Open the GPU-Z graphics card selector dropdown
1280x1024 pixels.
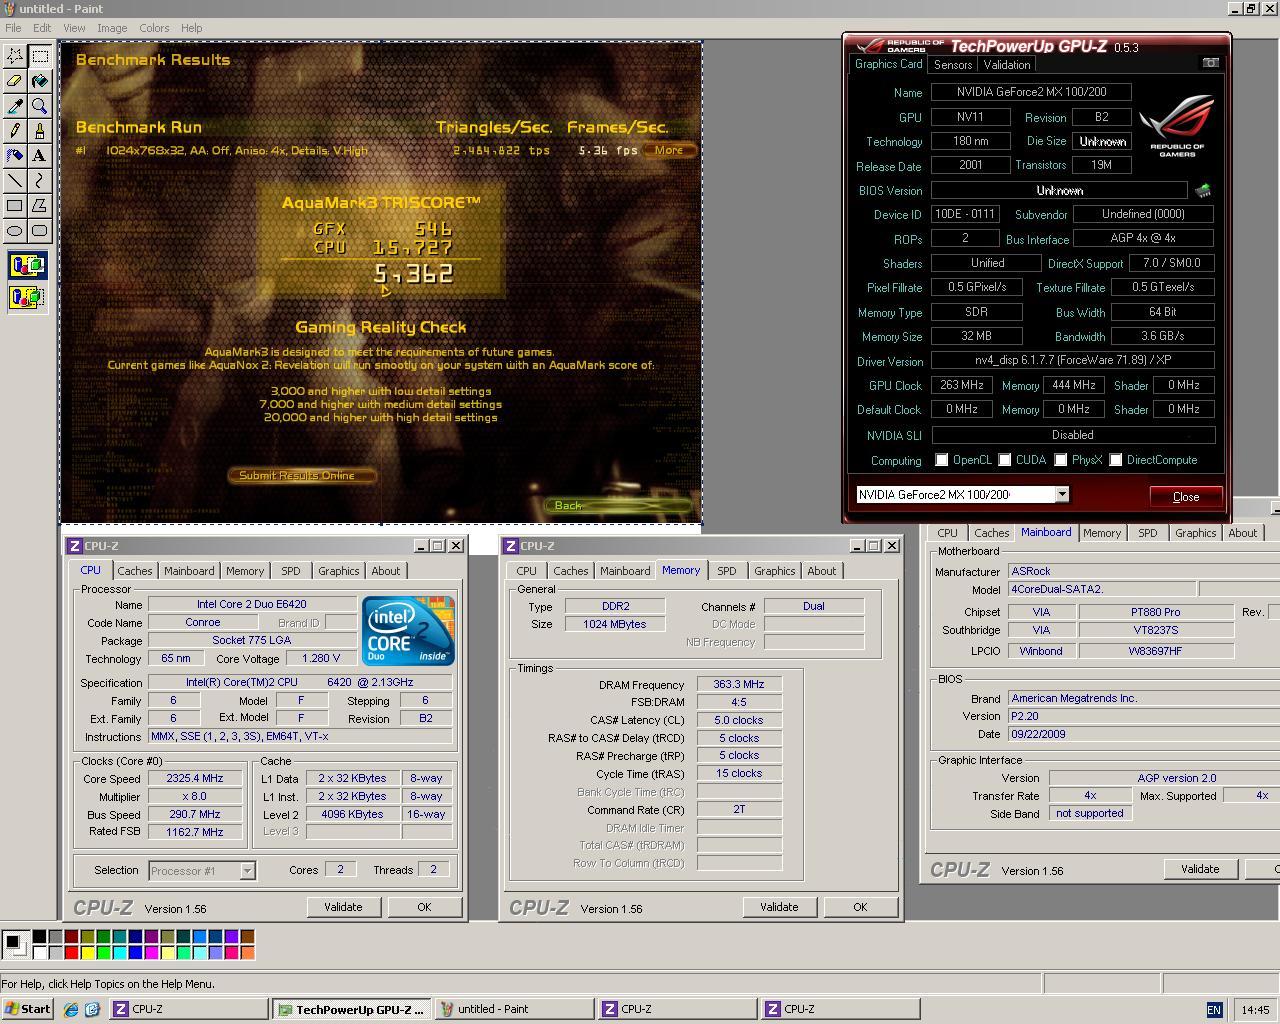pos(1062,494)
